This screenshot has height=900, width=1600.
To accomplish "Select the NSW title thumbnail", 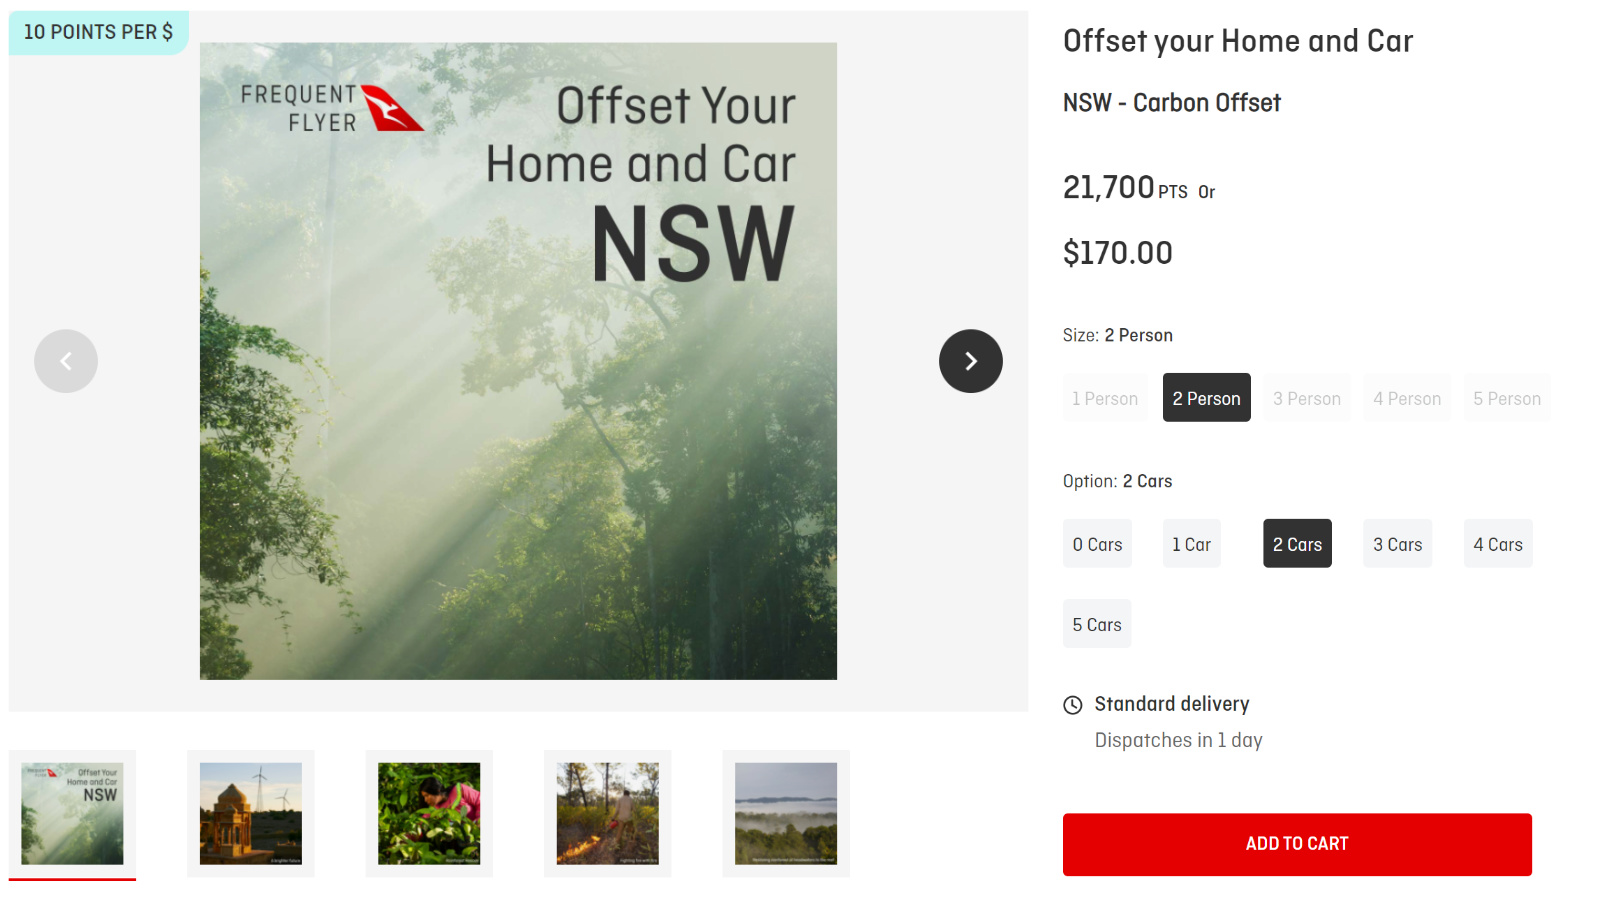I will point(72,814).
